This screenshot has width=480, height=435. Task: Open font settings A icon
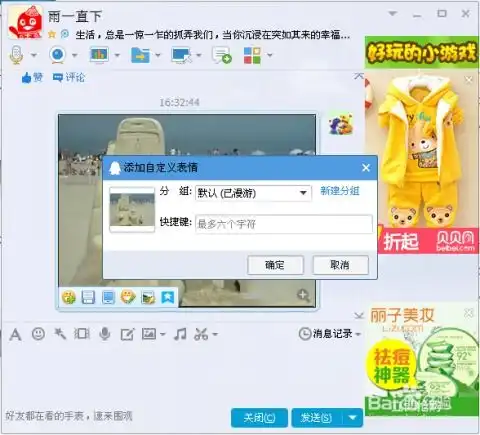click(15, 334)
